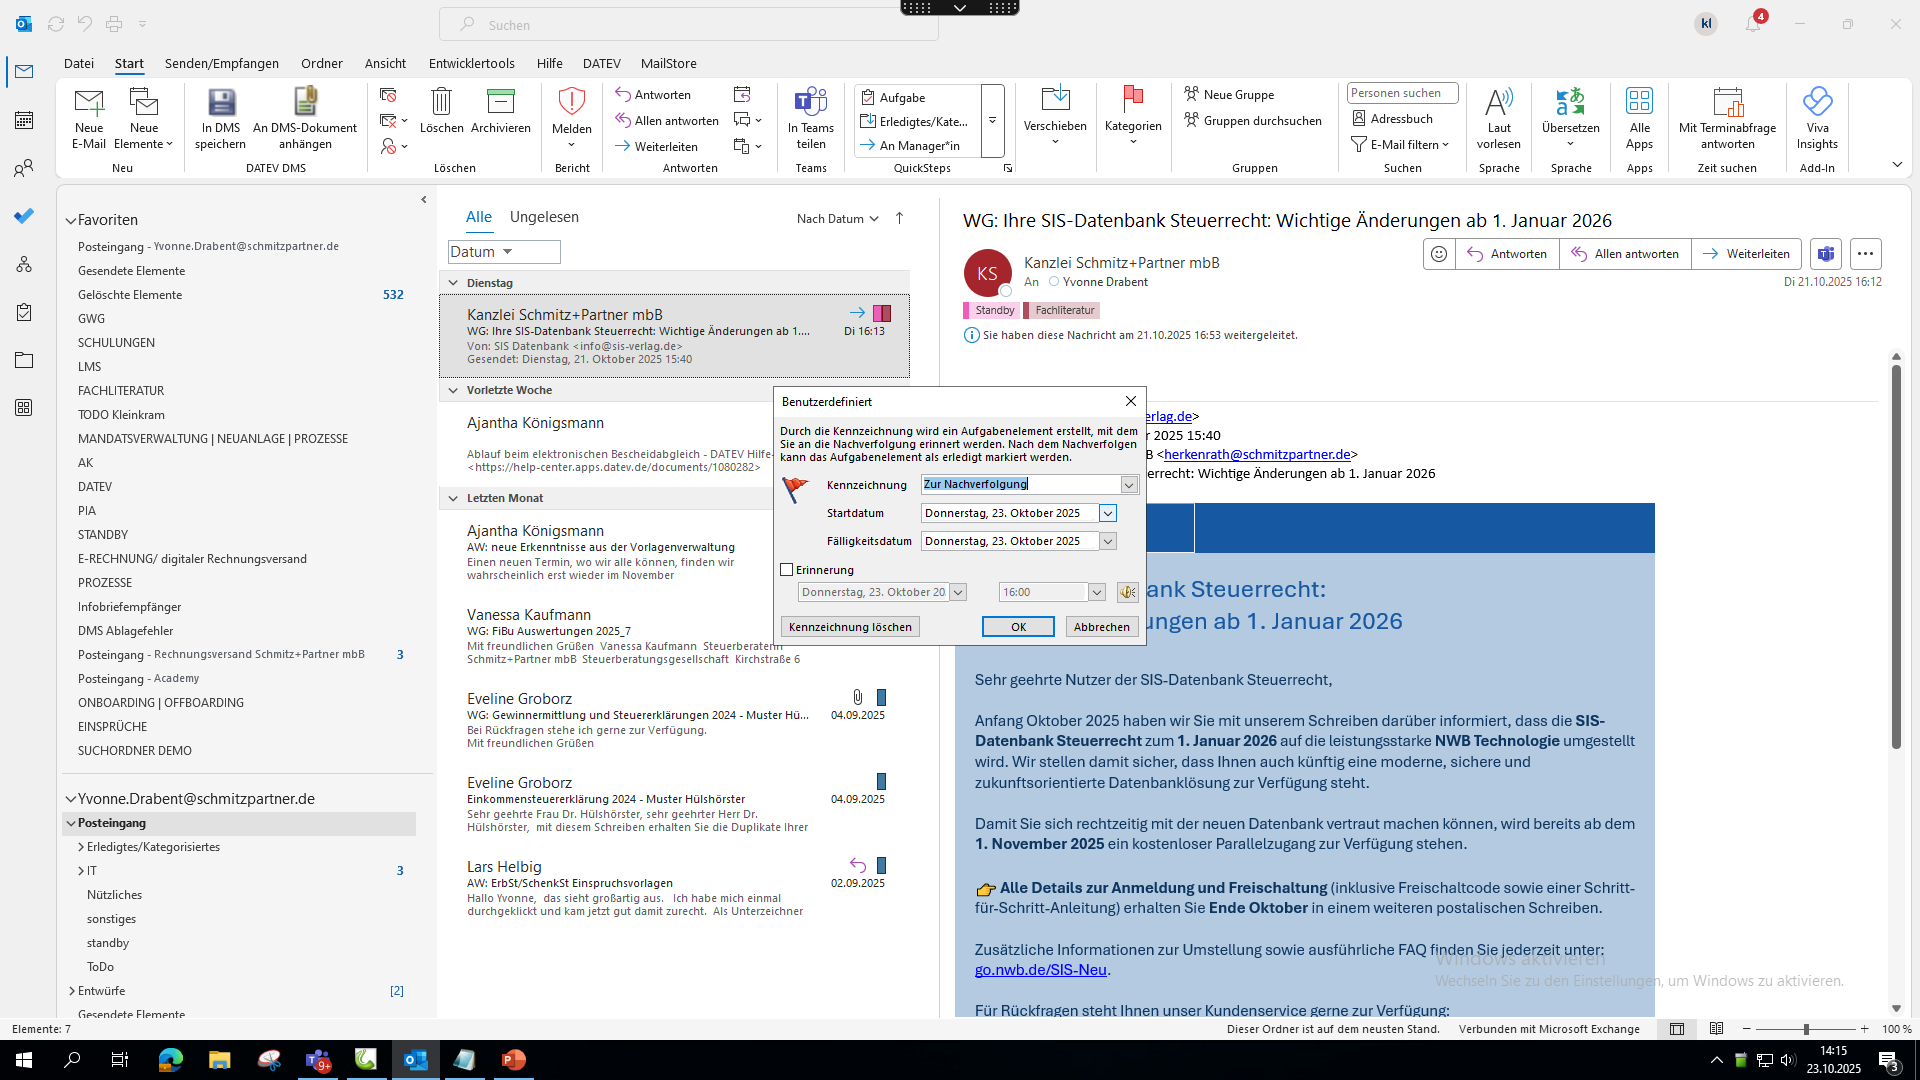Click In DMS speichern icon

pyautogui.click(x=221, y=102)
